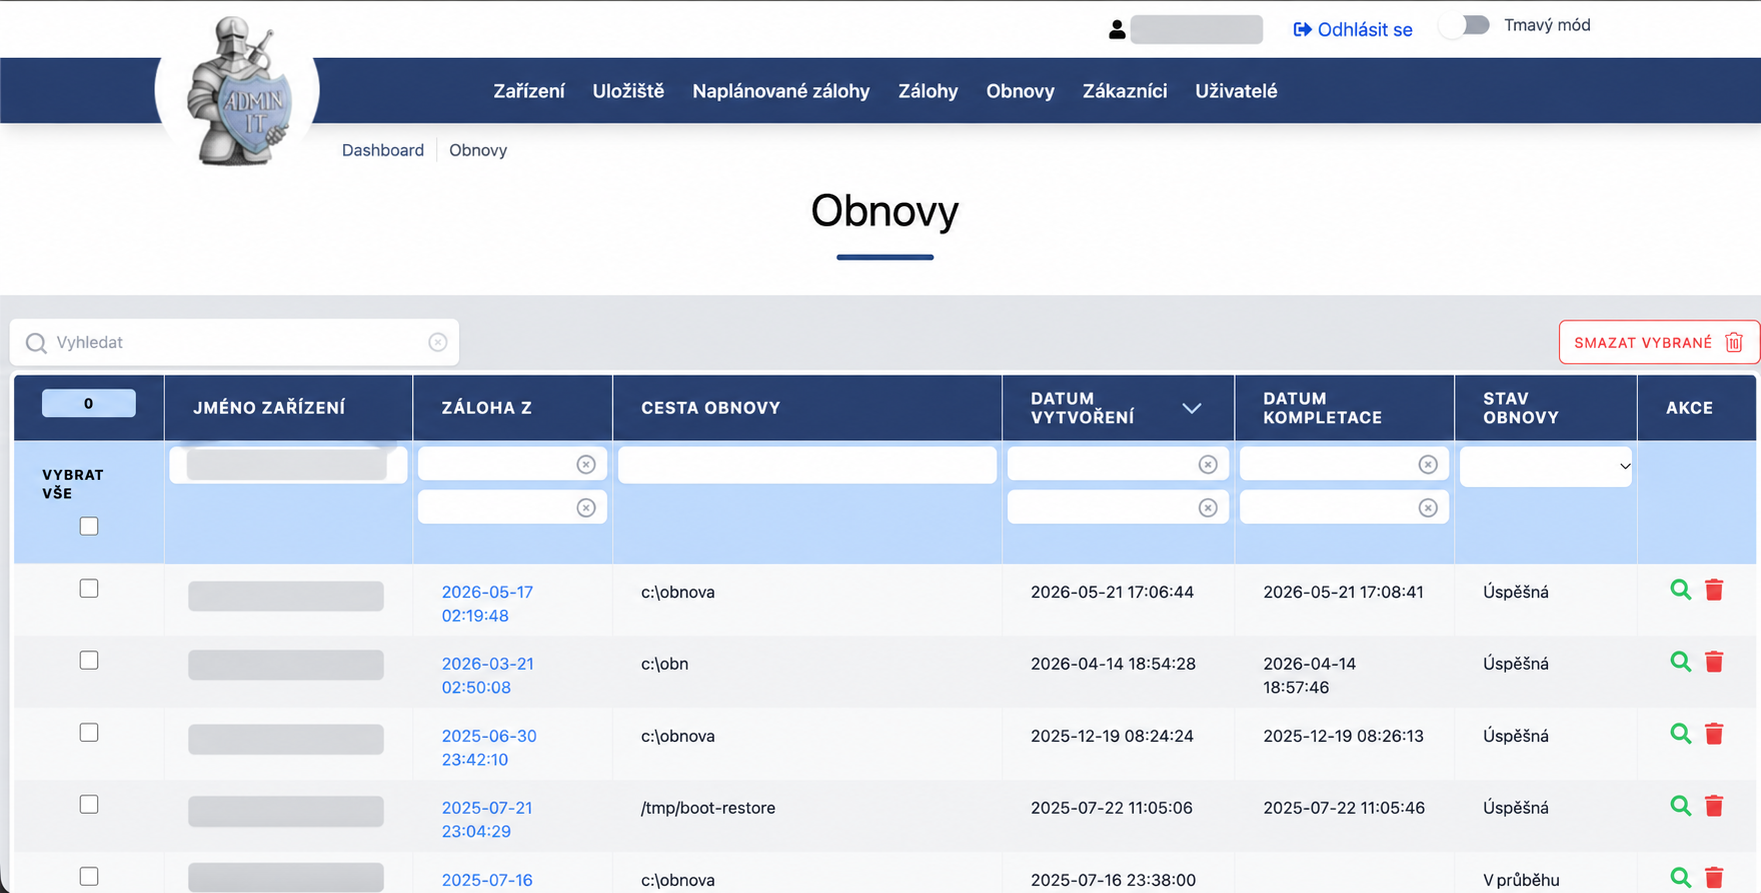Image resolution: width=1761 pixels, height=893 pixels.
Task: Go to Dashboard breadcrumb
Action: 383,150
